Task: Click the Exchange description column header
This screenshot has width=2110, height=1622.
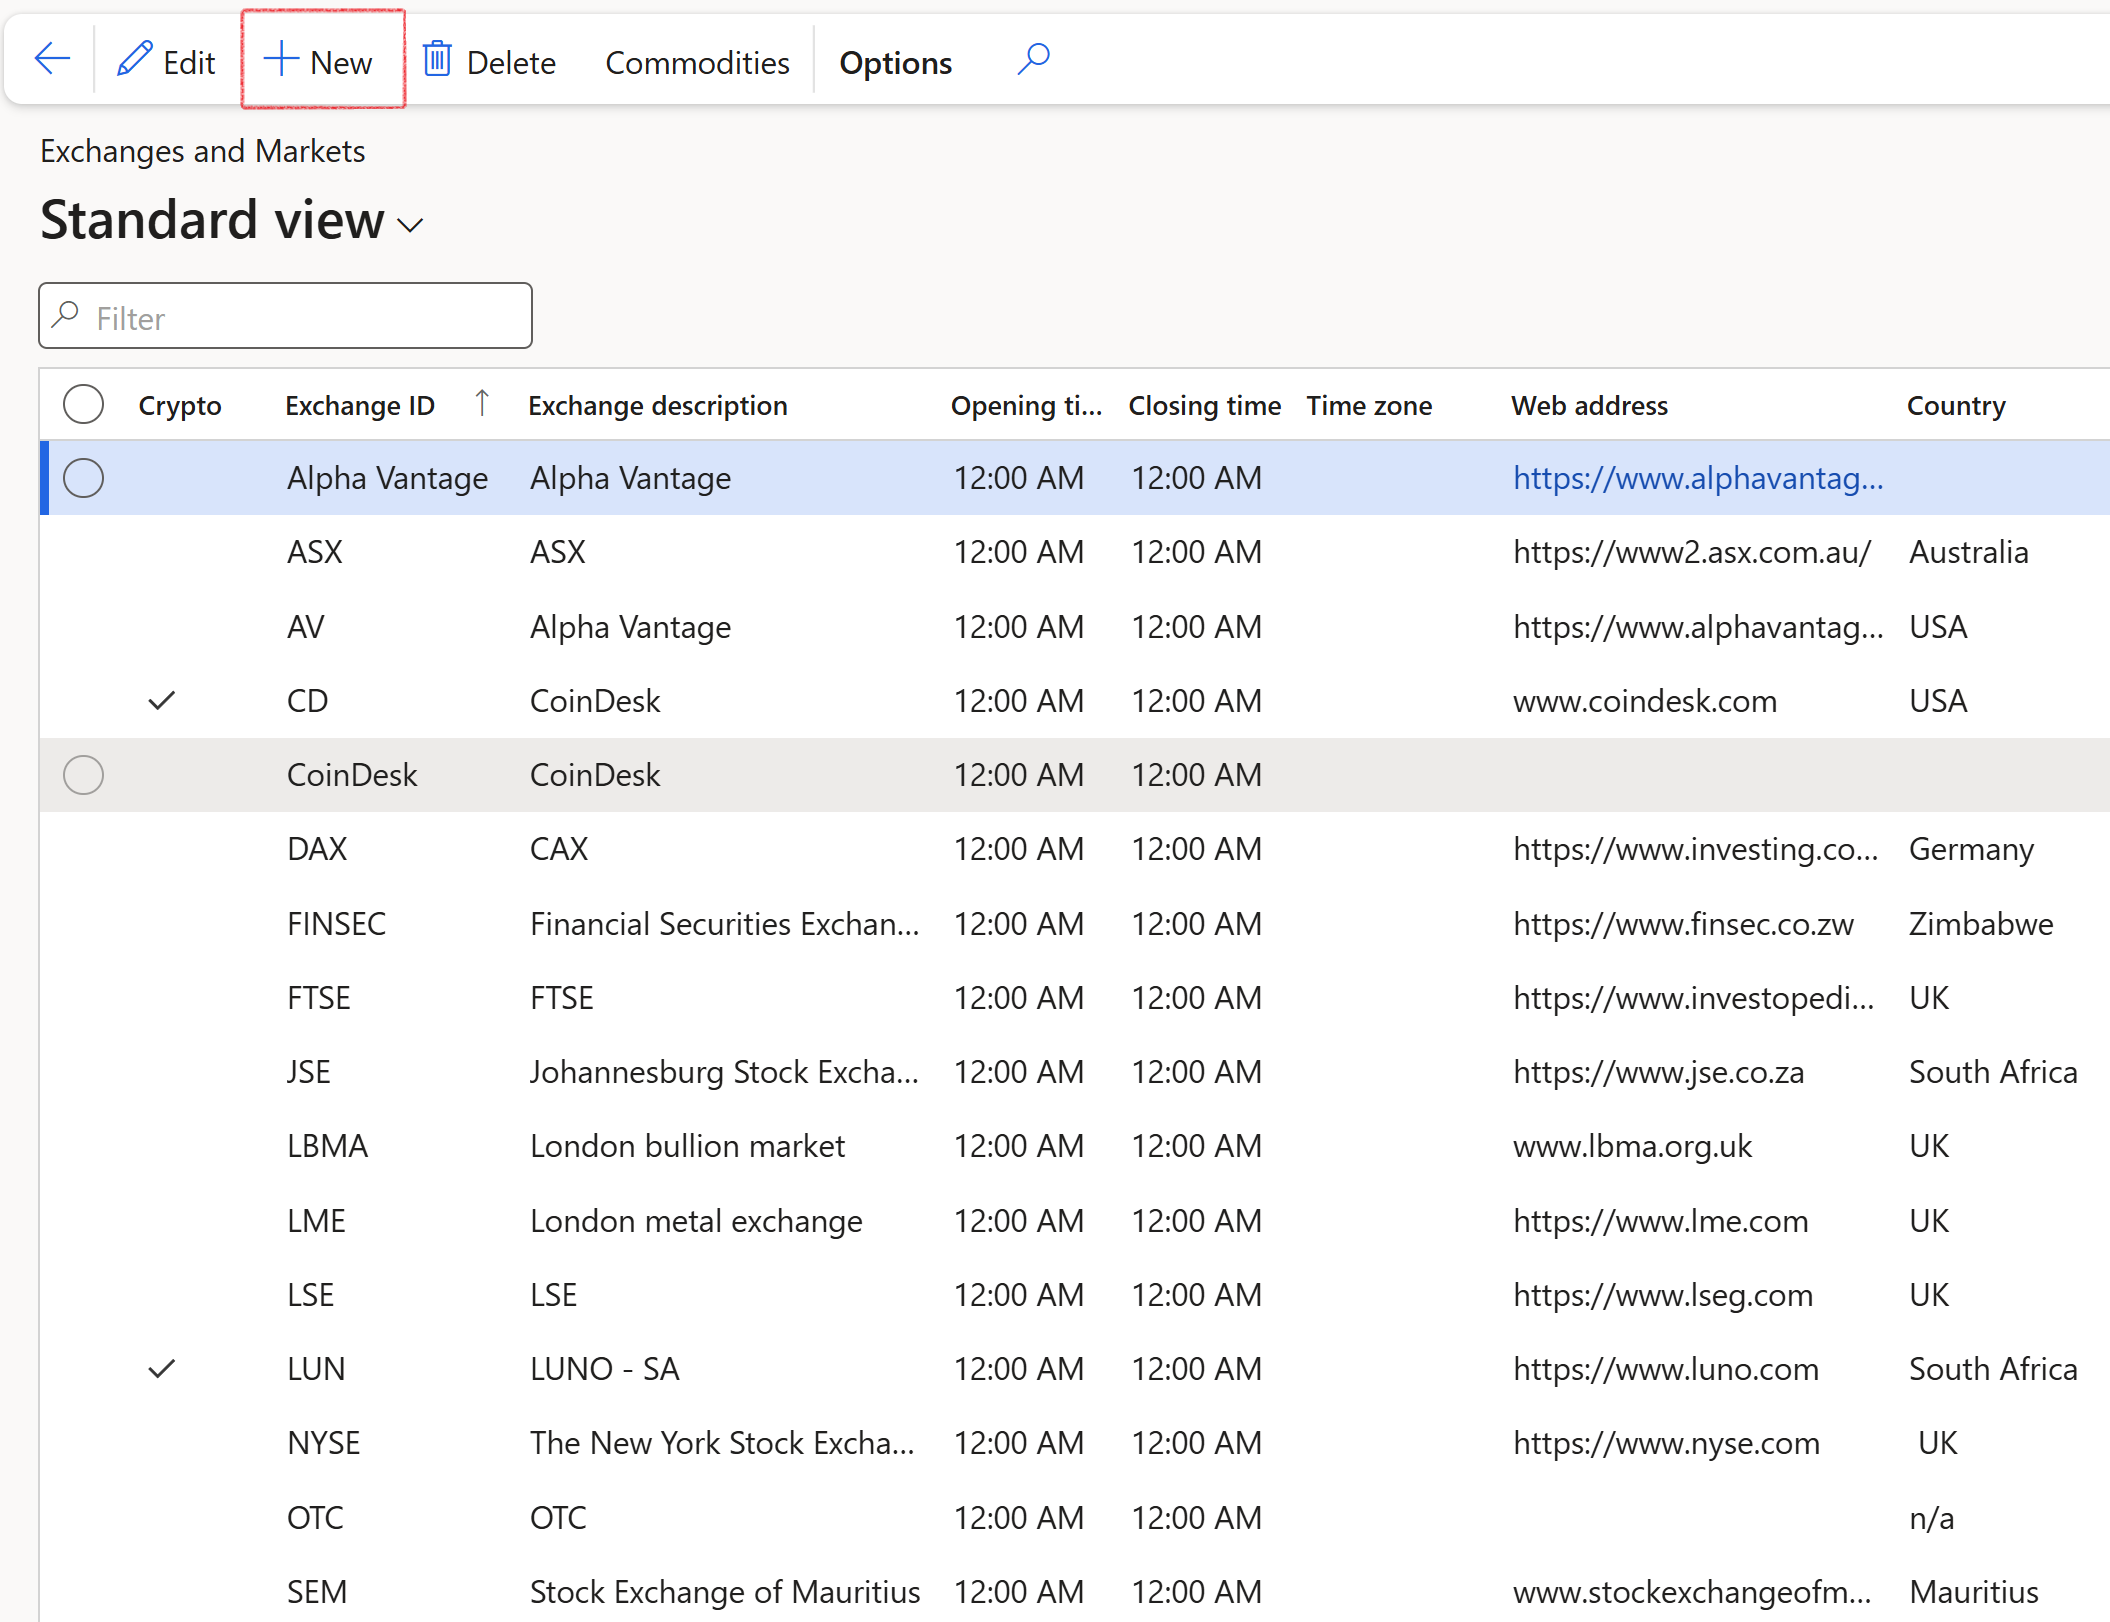Action: pyautogui.click(x=658, y=405)
